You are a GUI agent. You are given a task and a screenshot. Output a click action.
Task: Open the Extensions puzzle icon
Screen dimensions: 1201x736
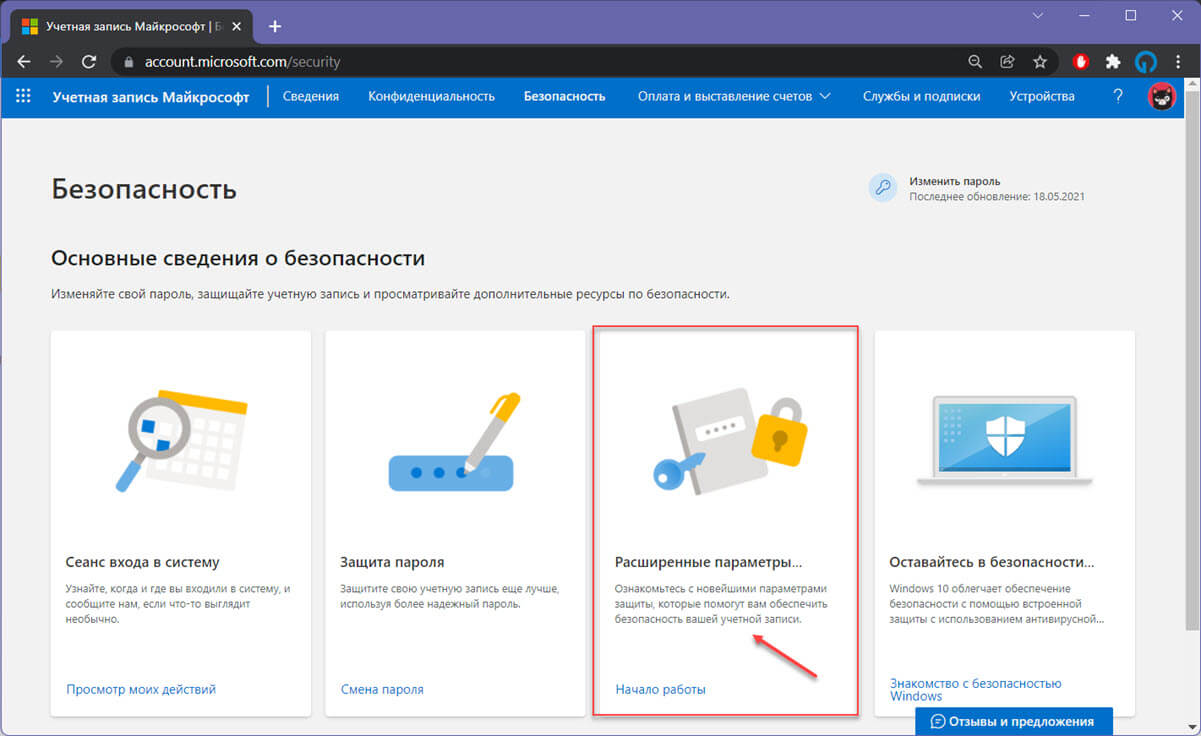click(x=1112, y=62)
